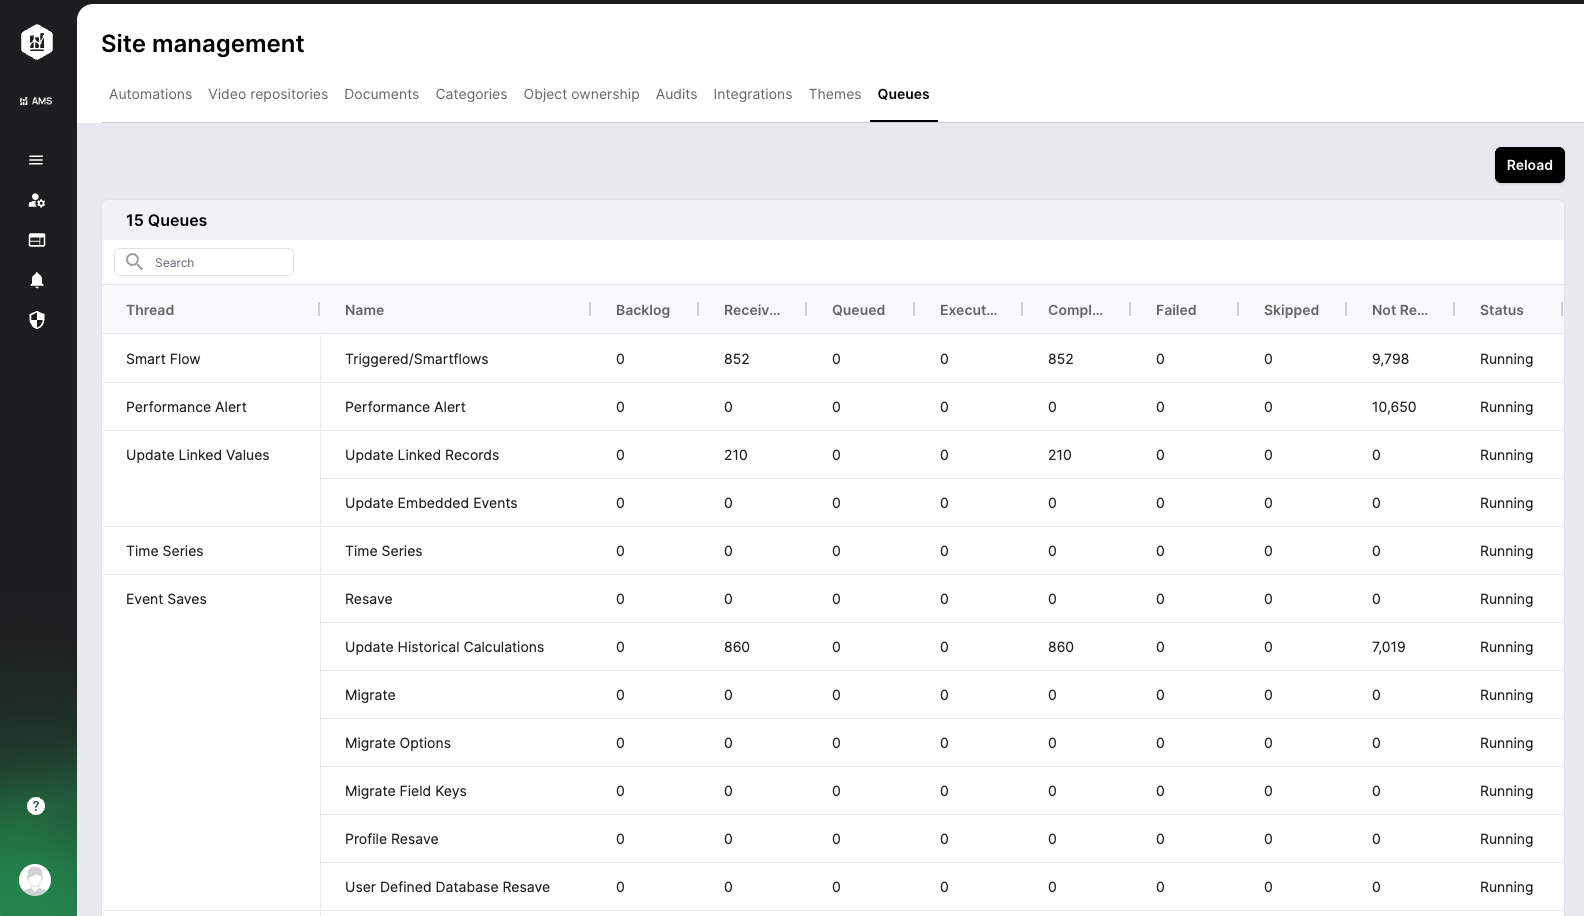This screenshot has width=1584, height=916.
Task: Sort by Backlog column header
Action: [643, 310]
